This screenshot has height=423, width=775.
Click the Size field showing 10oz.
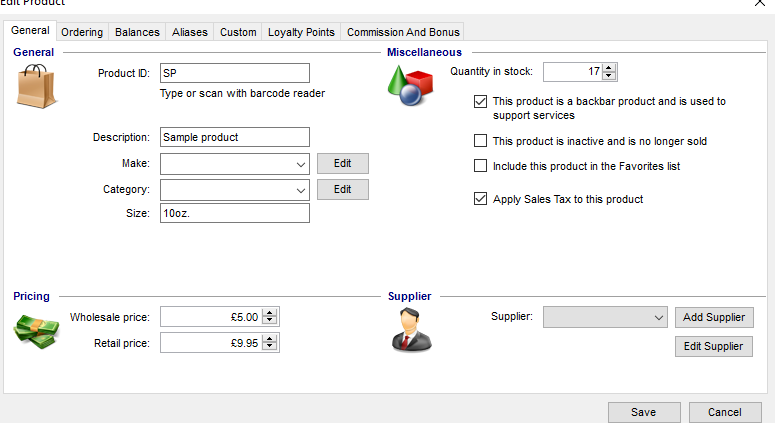[x=235, y=213]
